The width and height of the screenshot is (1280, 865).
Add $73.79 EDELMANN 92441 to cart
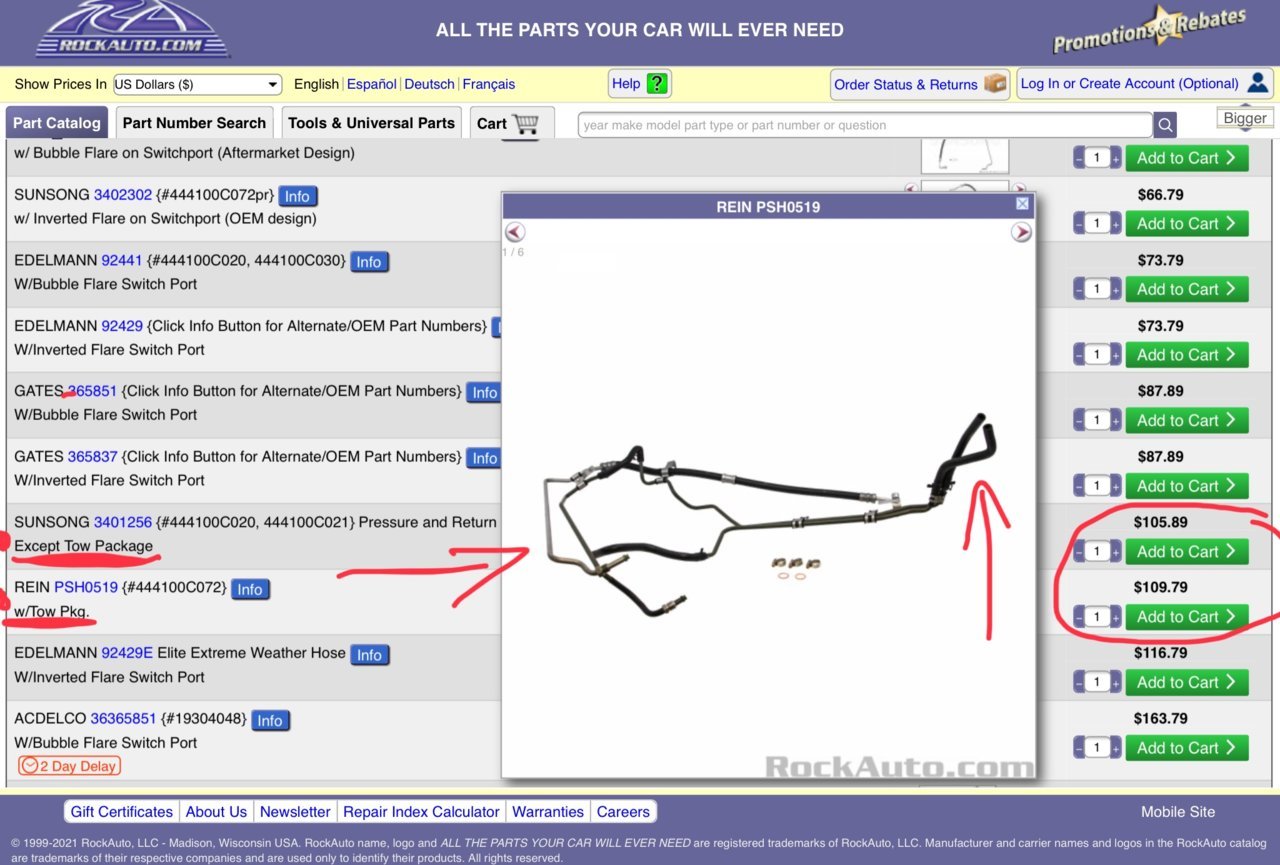point(1187,289)
